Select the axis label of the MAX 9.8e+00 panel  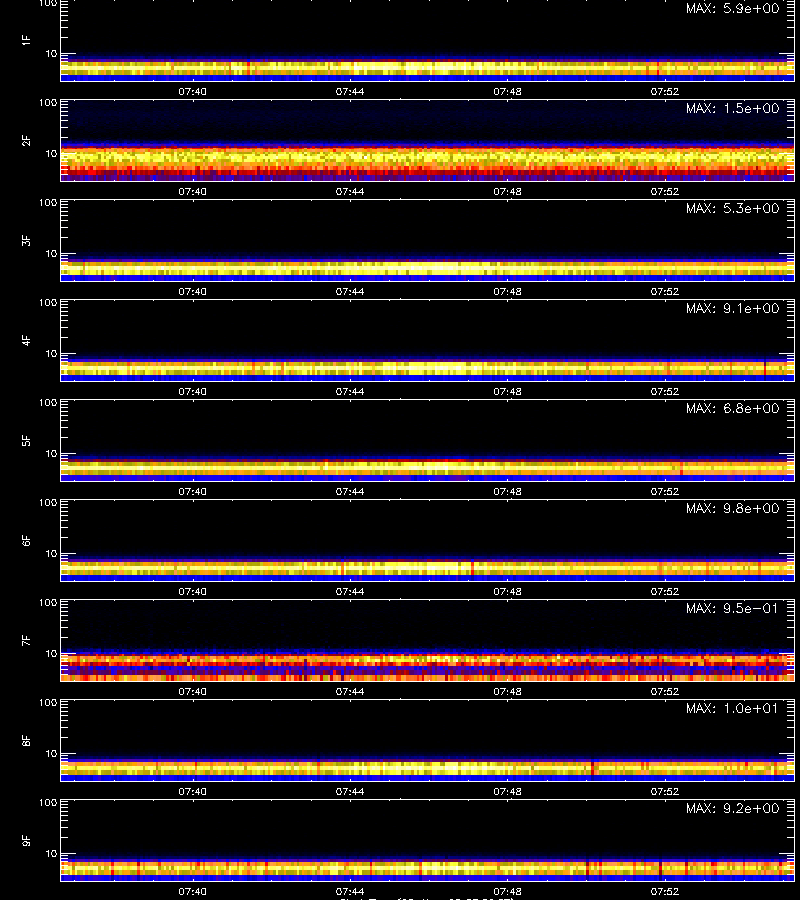(26, 541)
